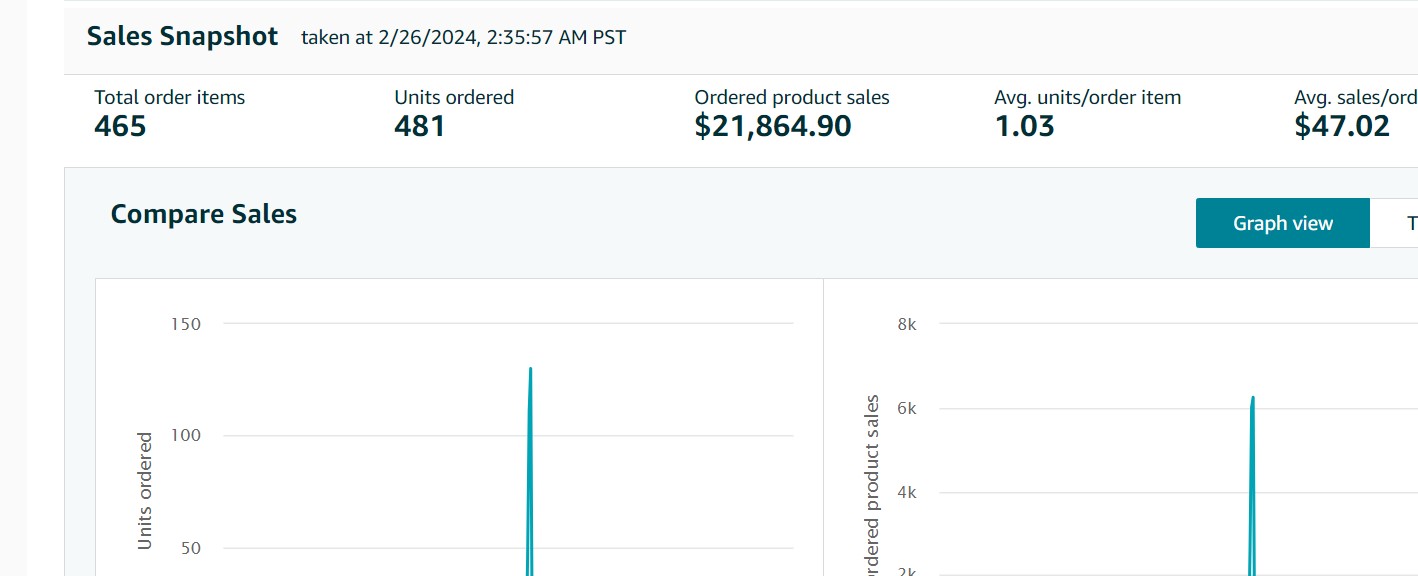Image resolution: width=1418 pixels, height=576 pixels.
Task: Click the 150 label on units axis
Action: tap(186, 324)
